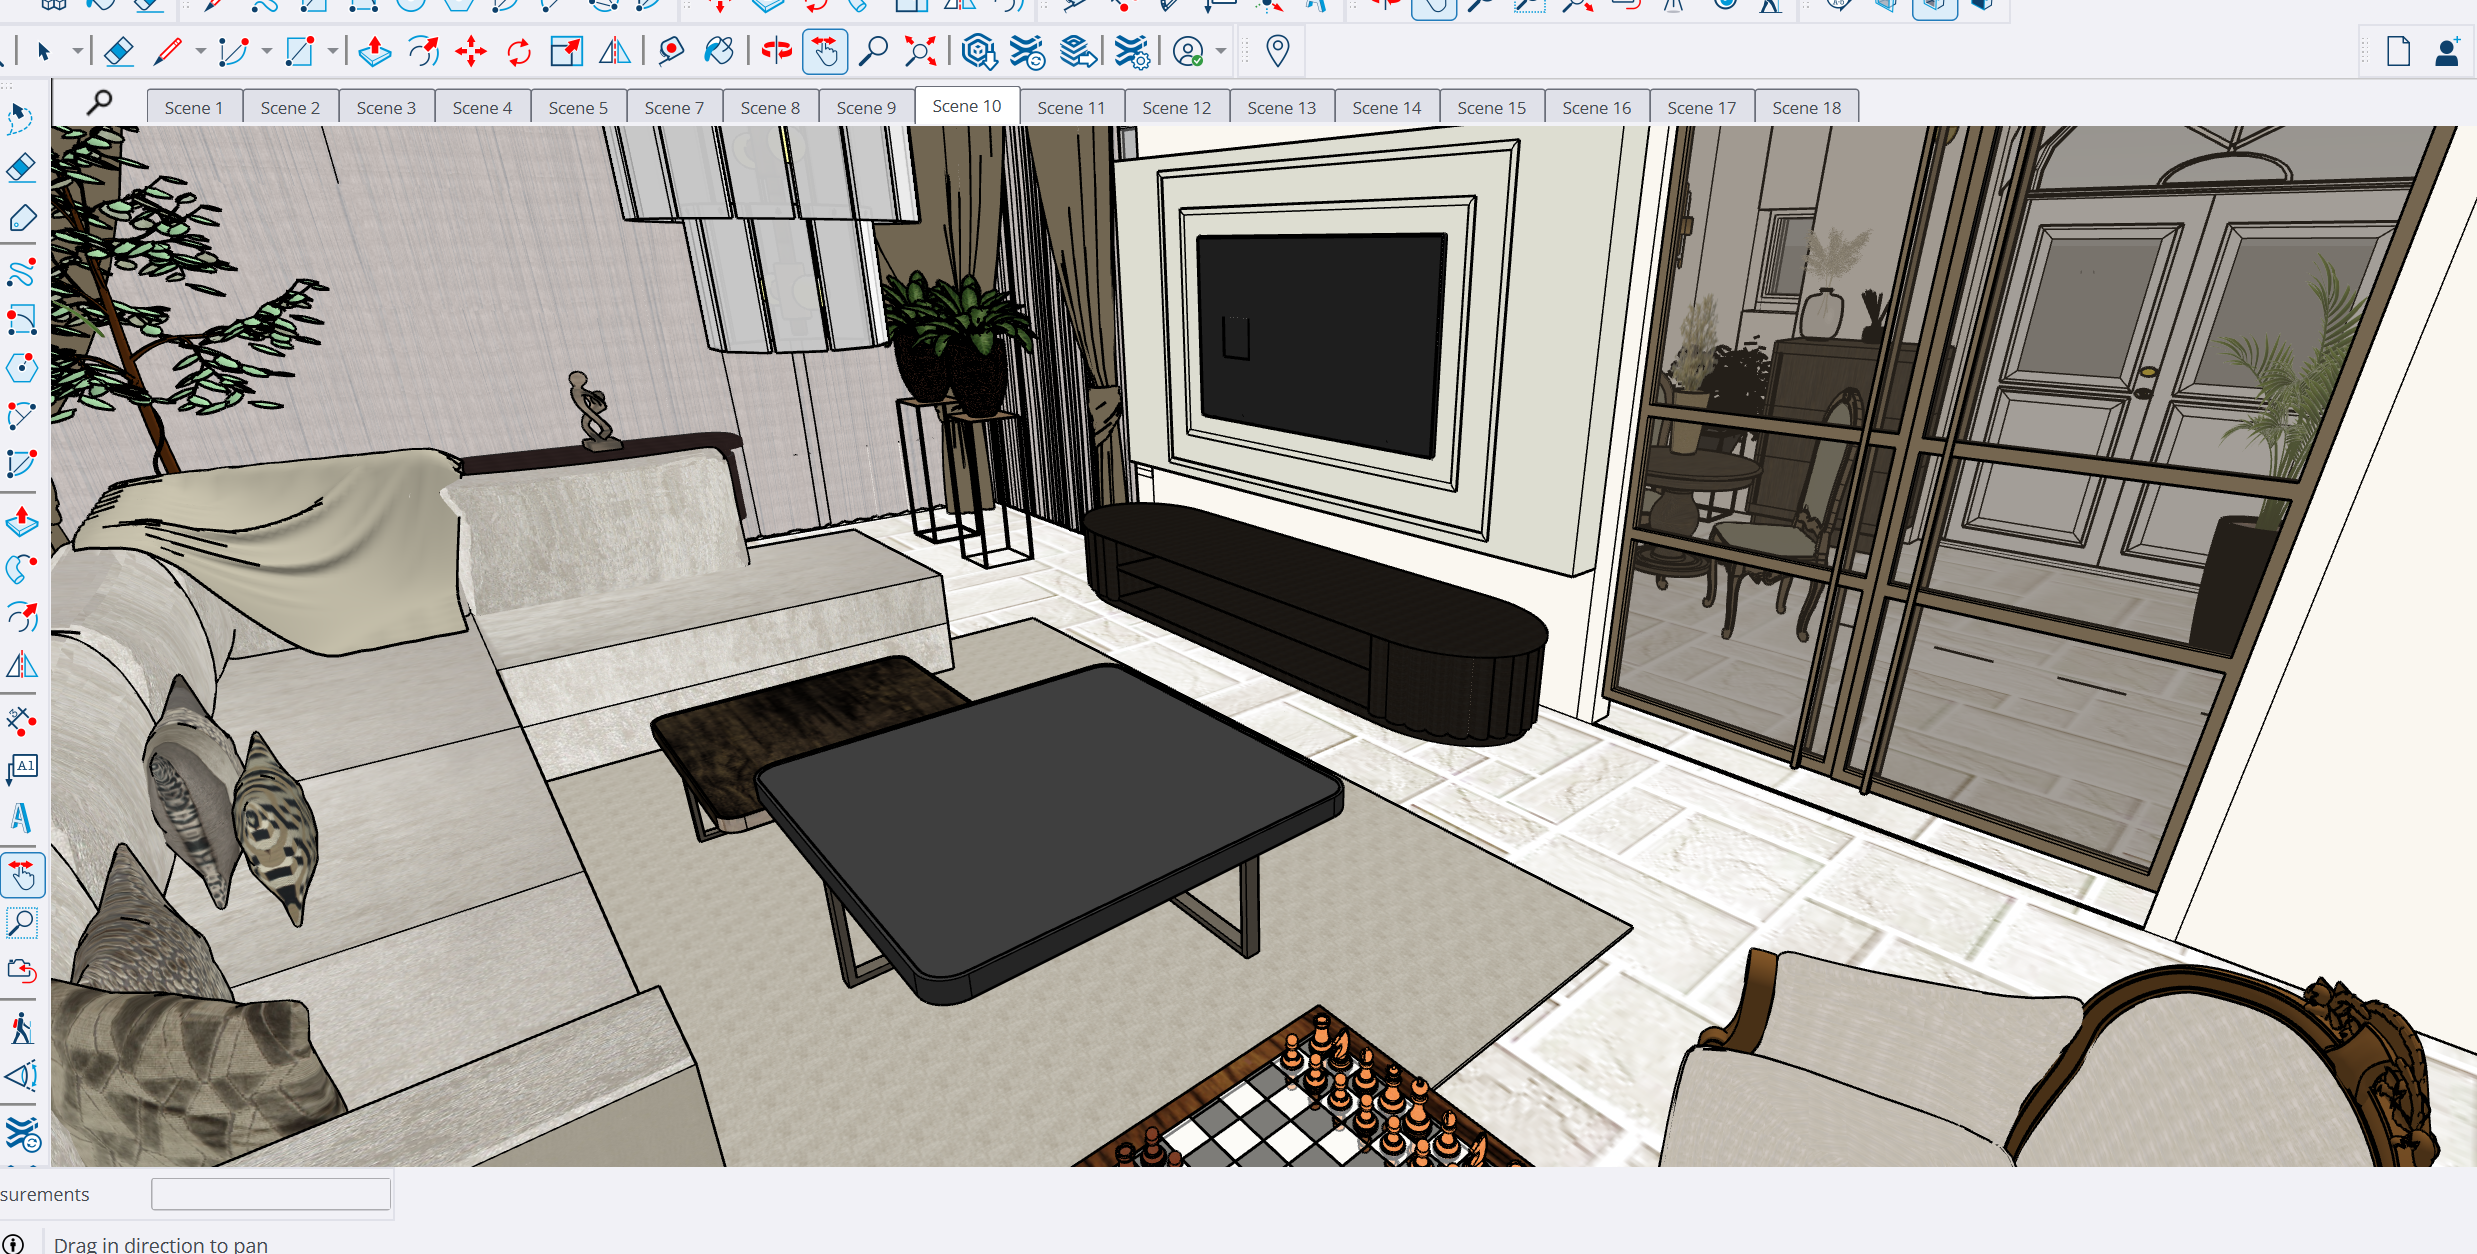Open the user account dropdown arrow
The image size is (2477, 1254).
click(1221, 51)
